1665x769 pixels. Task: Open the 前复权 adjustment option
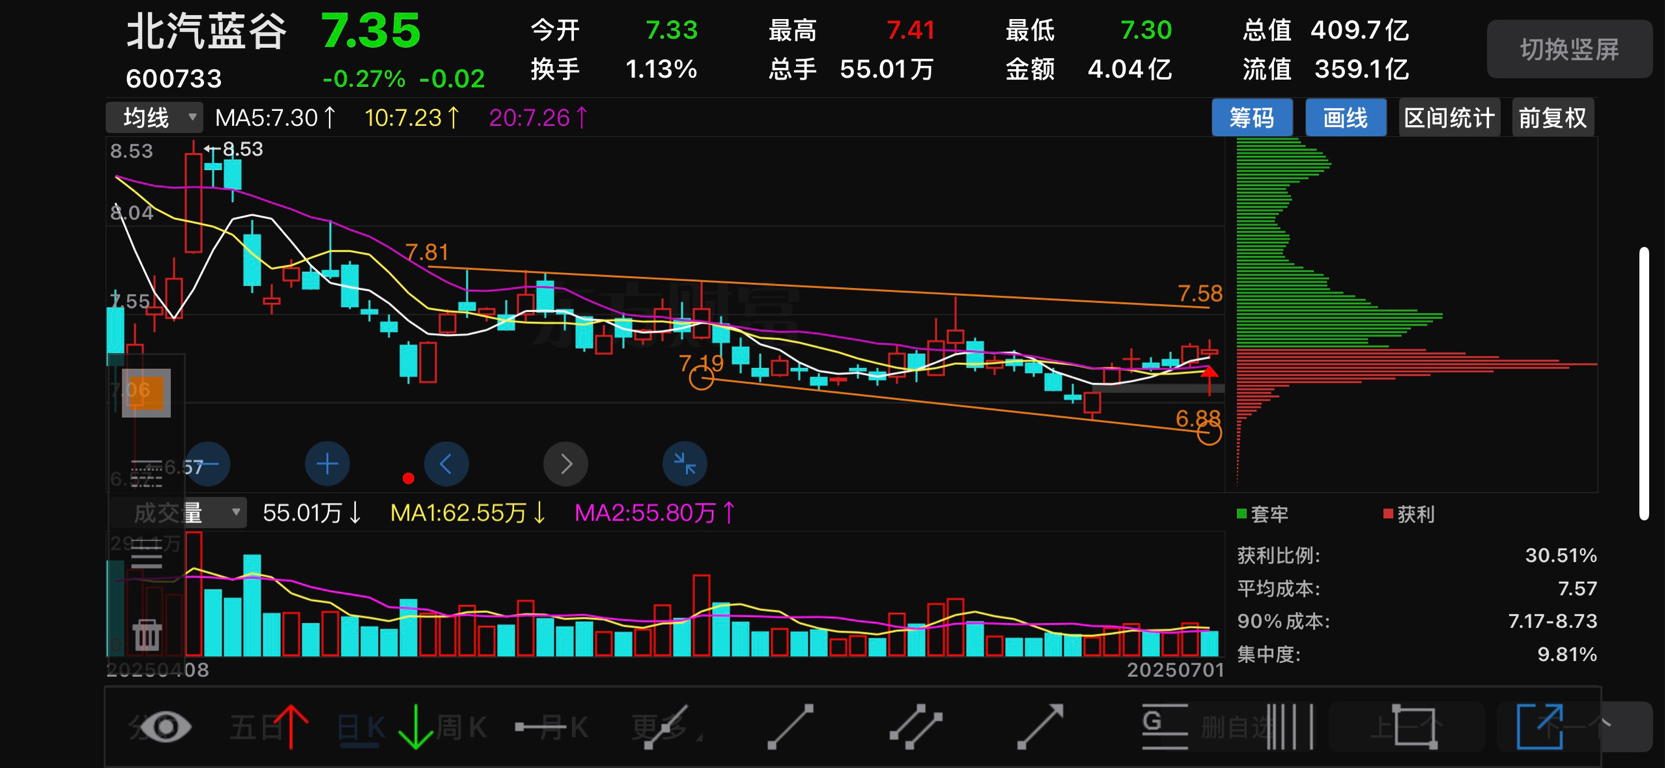pos(1553,118)
